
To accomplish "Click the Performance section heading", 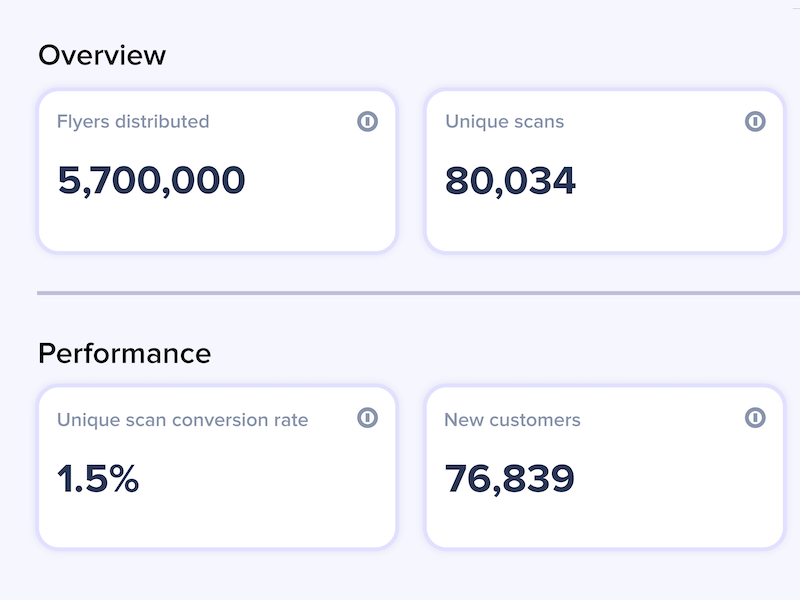I will (124, 353).
